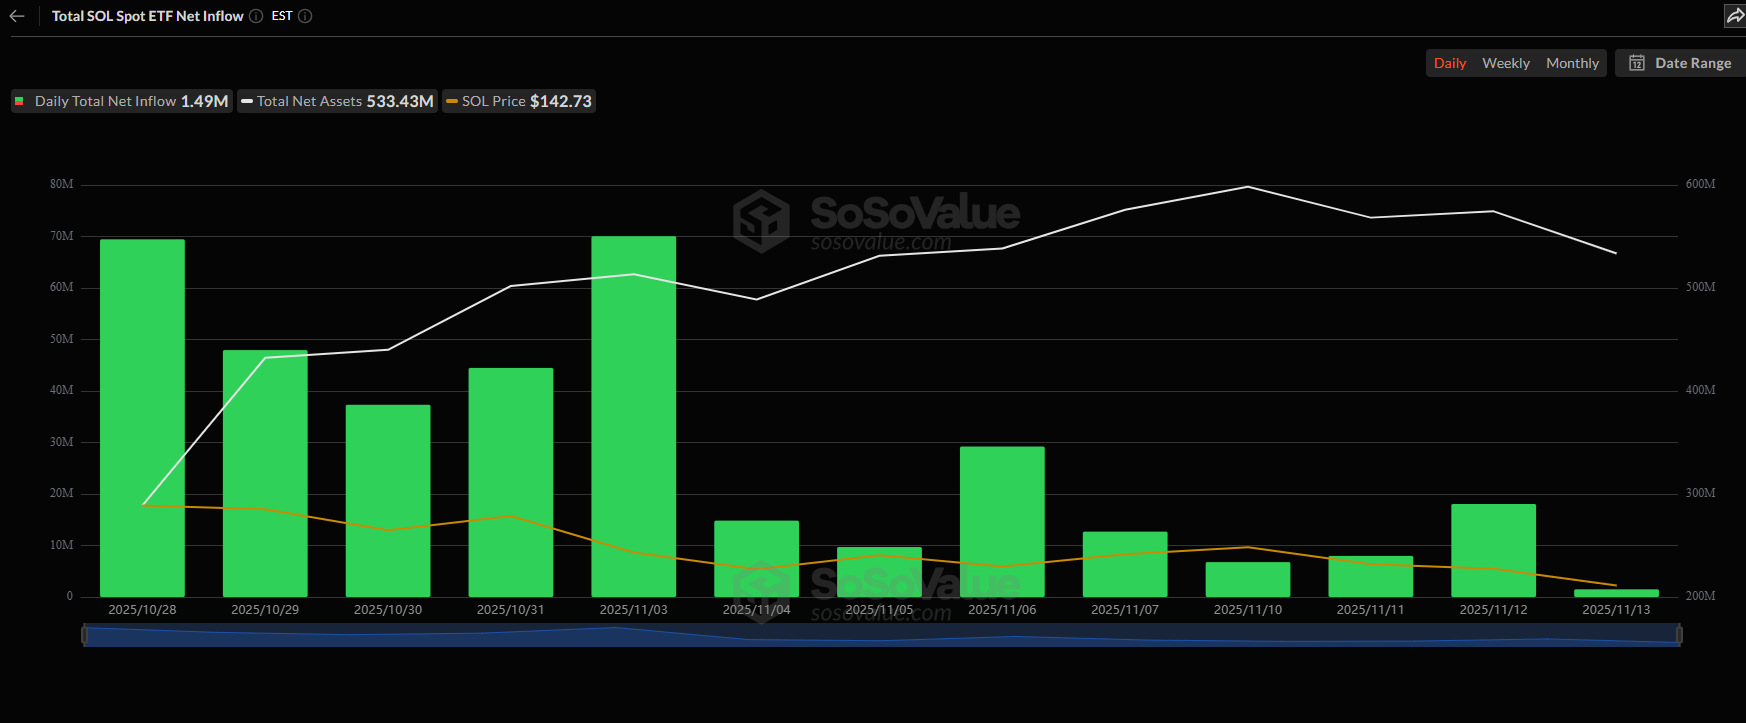Open info icon beside Net Inflow title
This screenshot has height=723, width=1746.
256,16
